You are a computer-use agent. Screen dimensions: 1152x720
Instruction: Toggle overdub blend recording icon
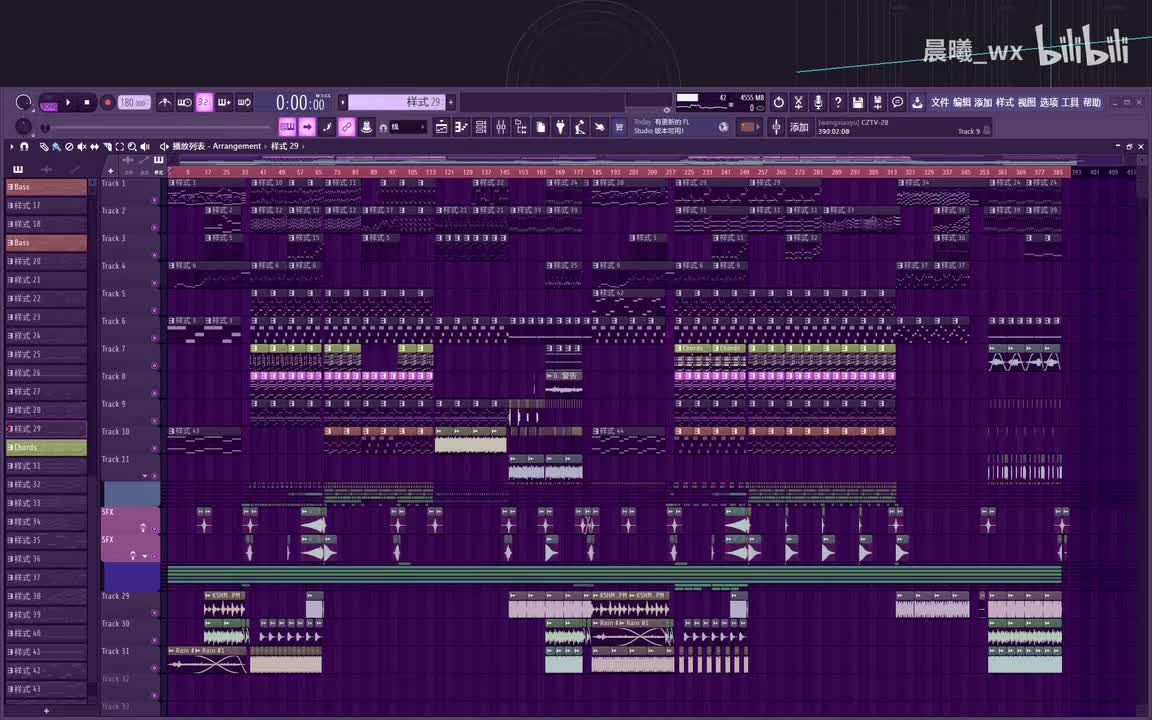(x=224, y=102)
